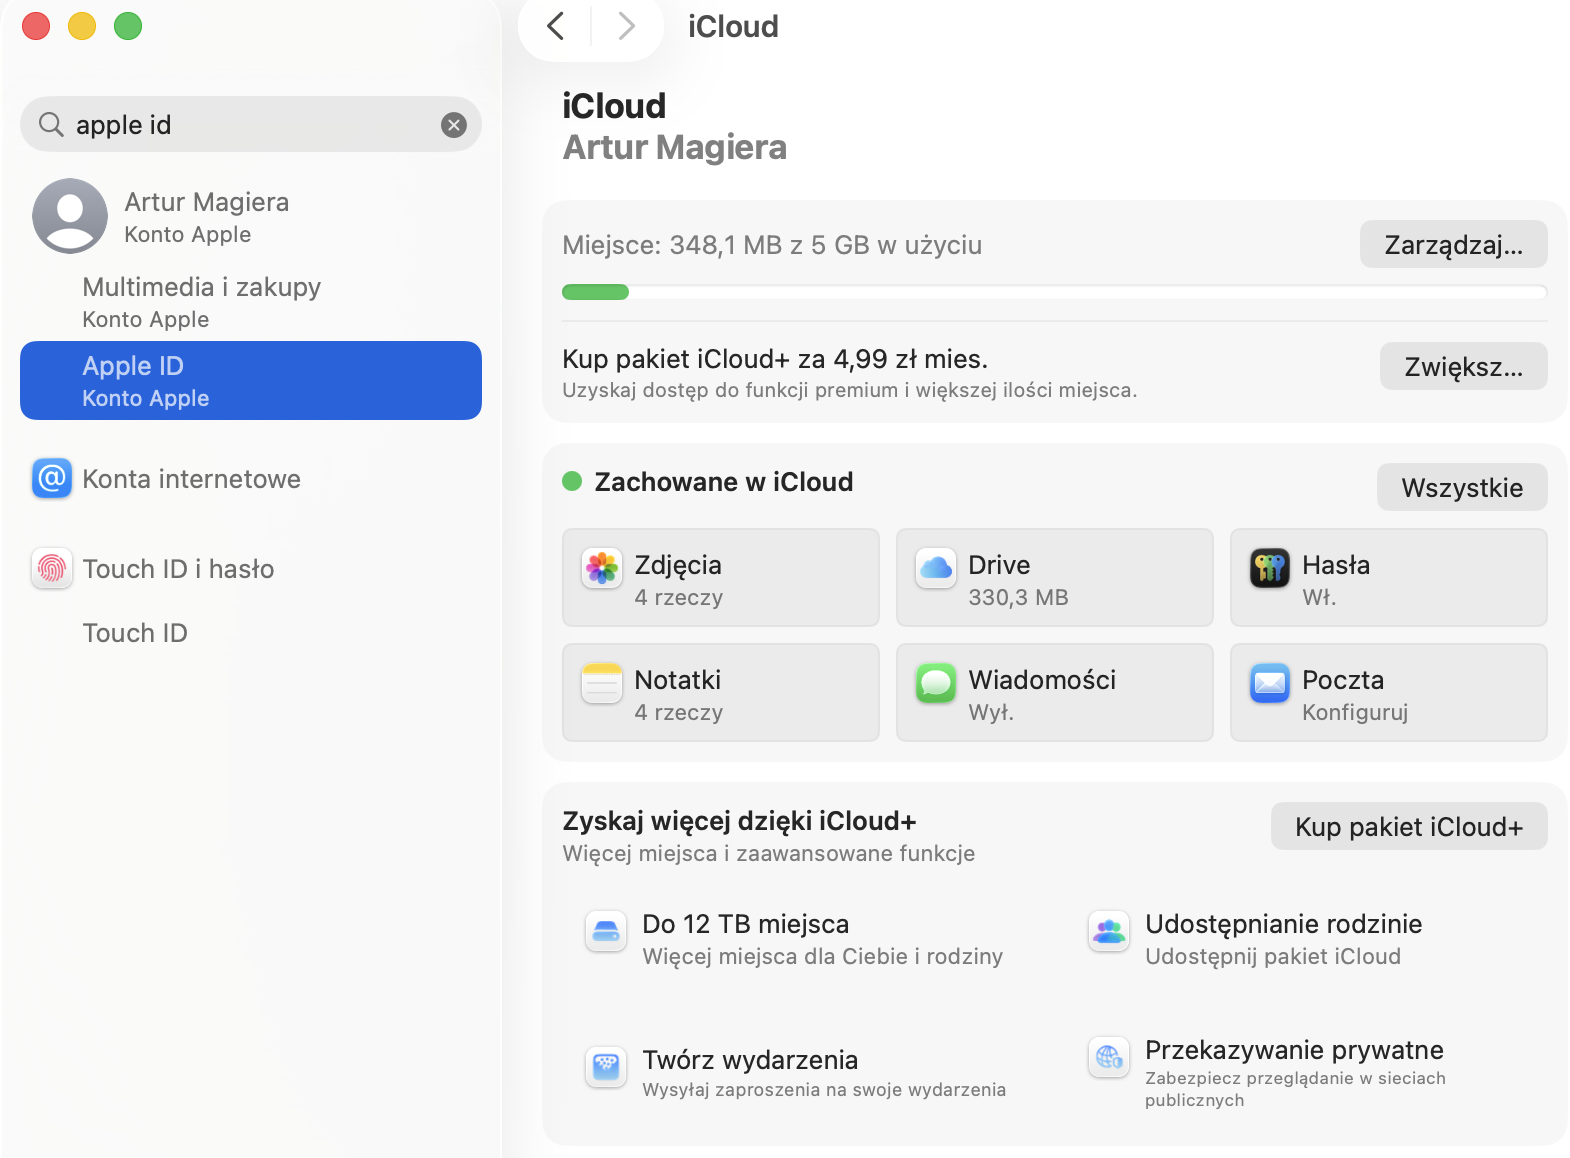Click Konta internetowe at-sign icon
Viewport: 1570px width, 1158px height.
tap(52, 479)
